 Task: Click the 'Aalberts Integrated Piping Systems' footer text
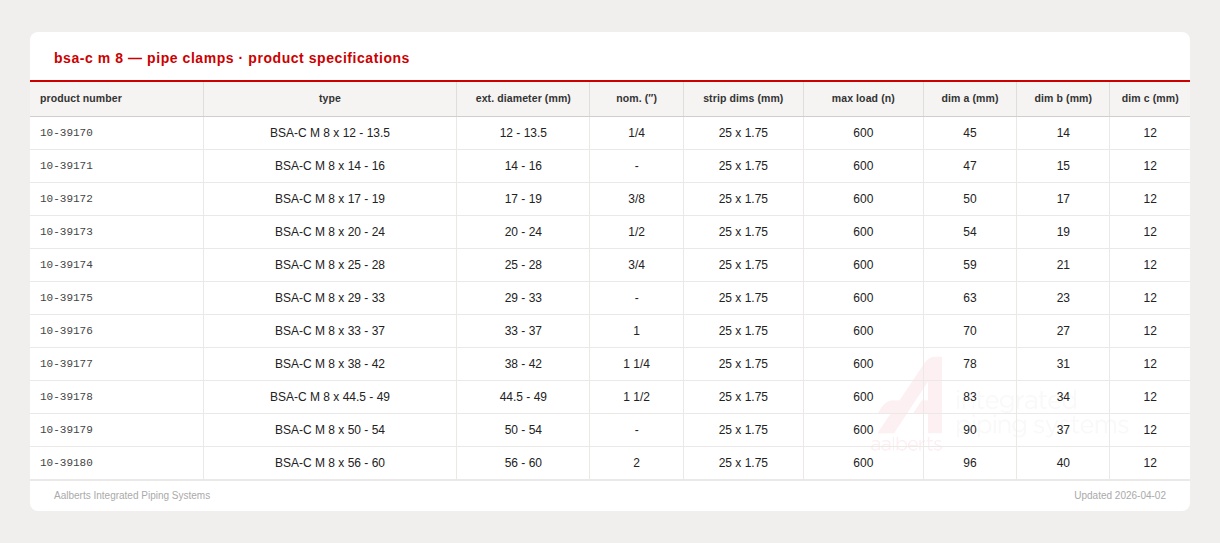pyautogui.click(x=132, y=496)
